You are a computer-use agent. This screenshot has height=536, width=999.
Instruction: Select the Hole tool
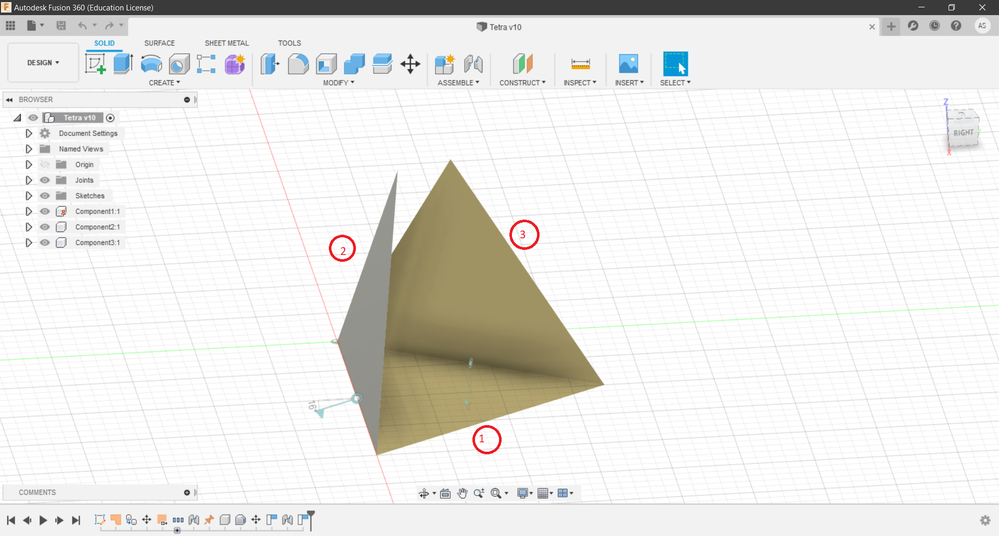coord(179,64)
